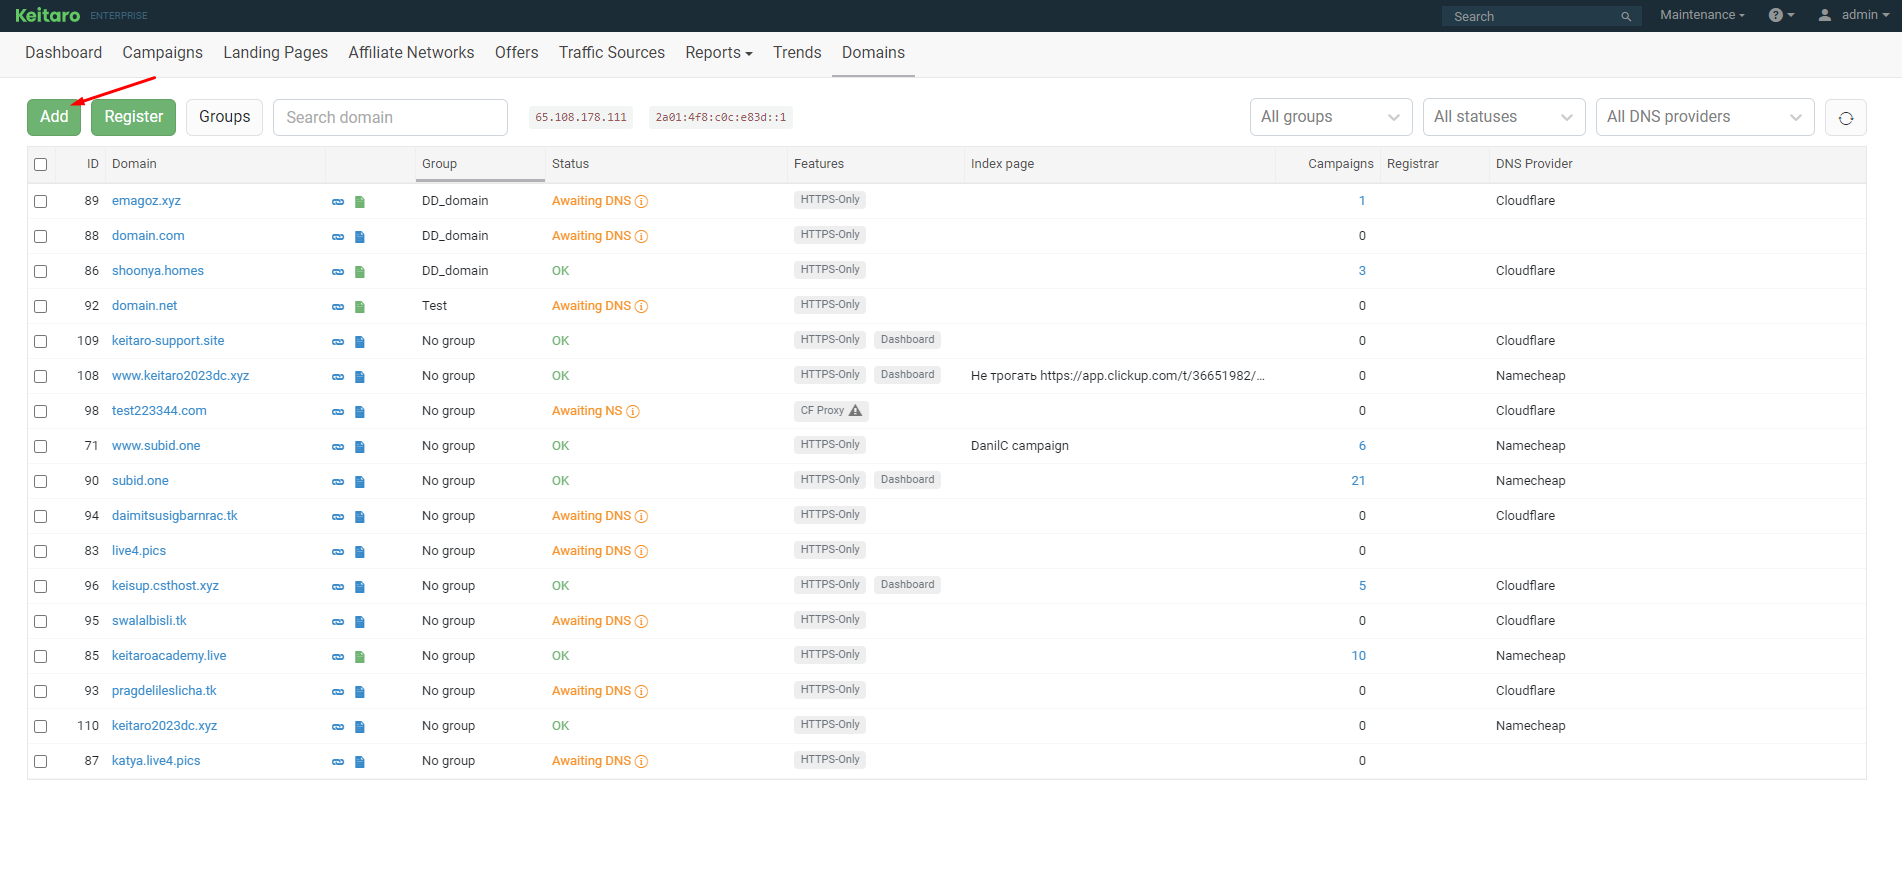This screenshot has height=891, width=1902.
Task: Click the Groups button
Action: click(x=225, y=117)
